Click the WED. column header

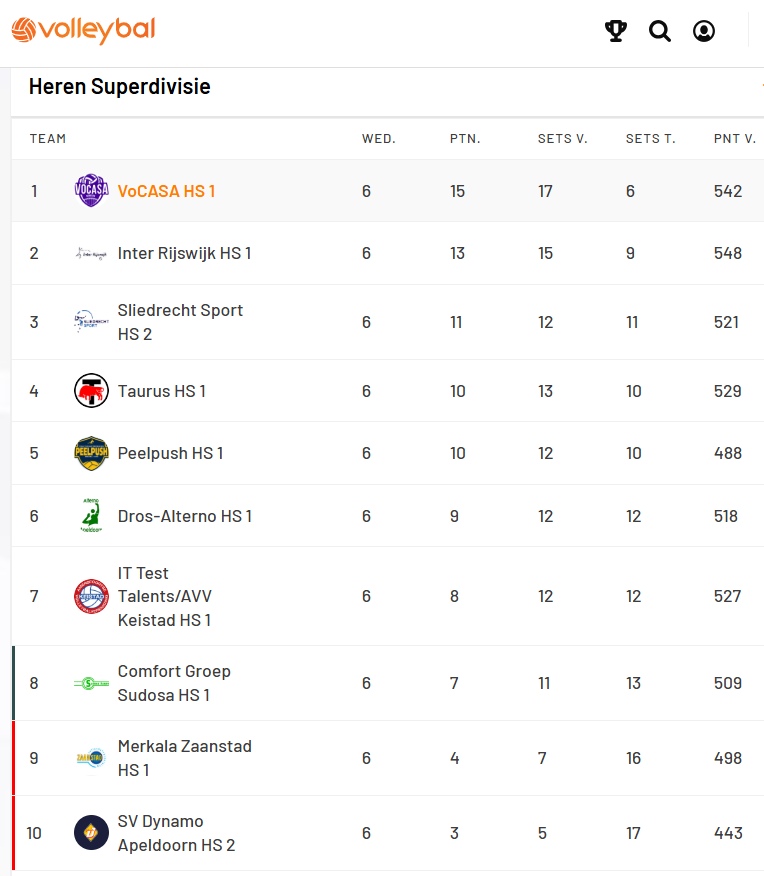[x=379, y=139]
